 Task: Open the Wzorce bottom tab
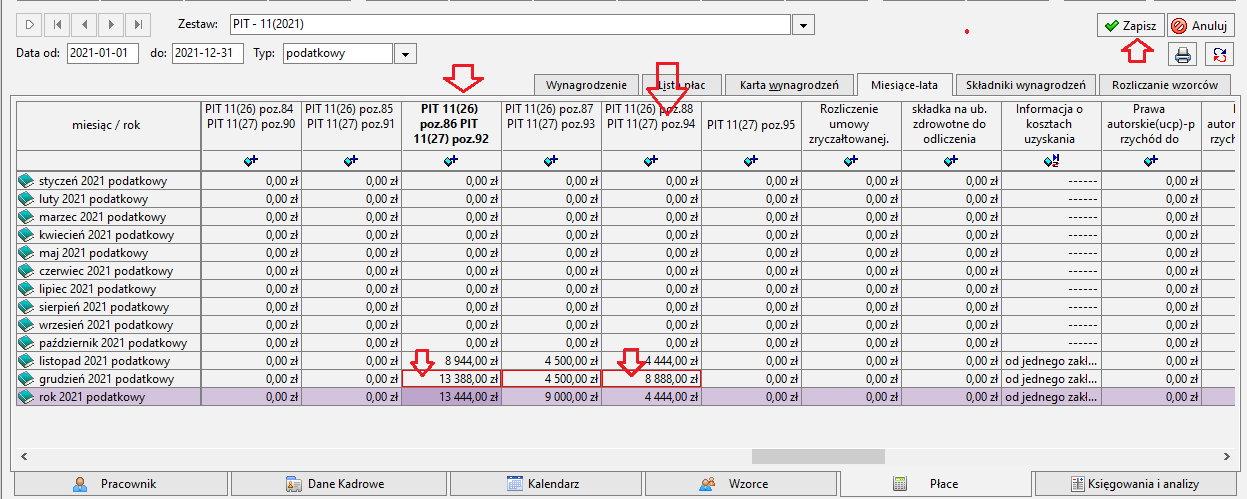[741, 484]
